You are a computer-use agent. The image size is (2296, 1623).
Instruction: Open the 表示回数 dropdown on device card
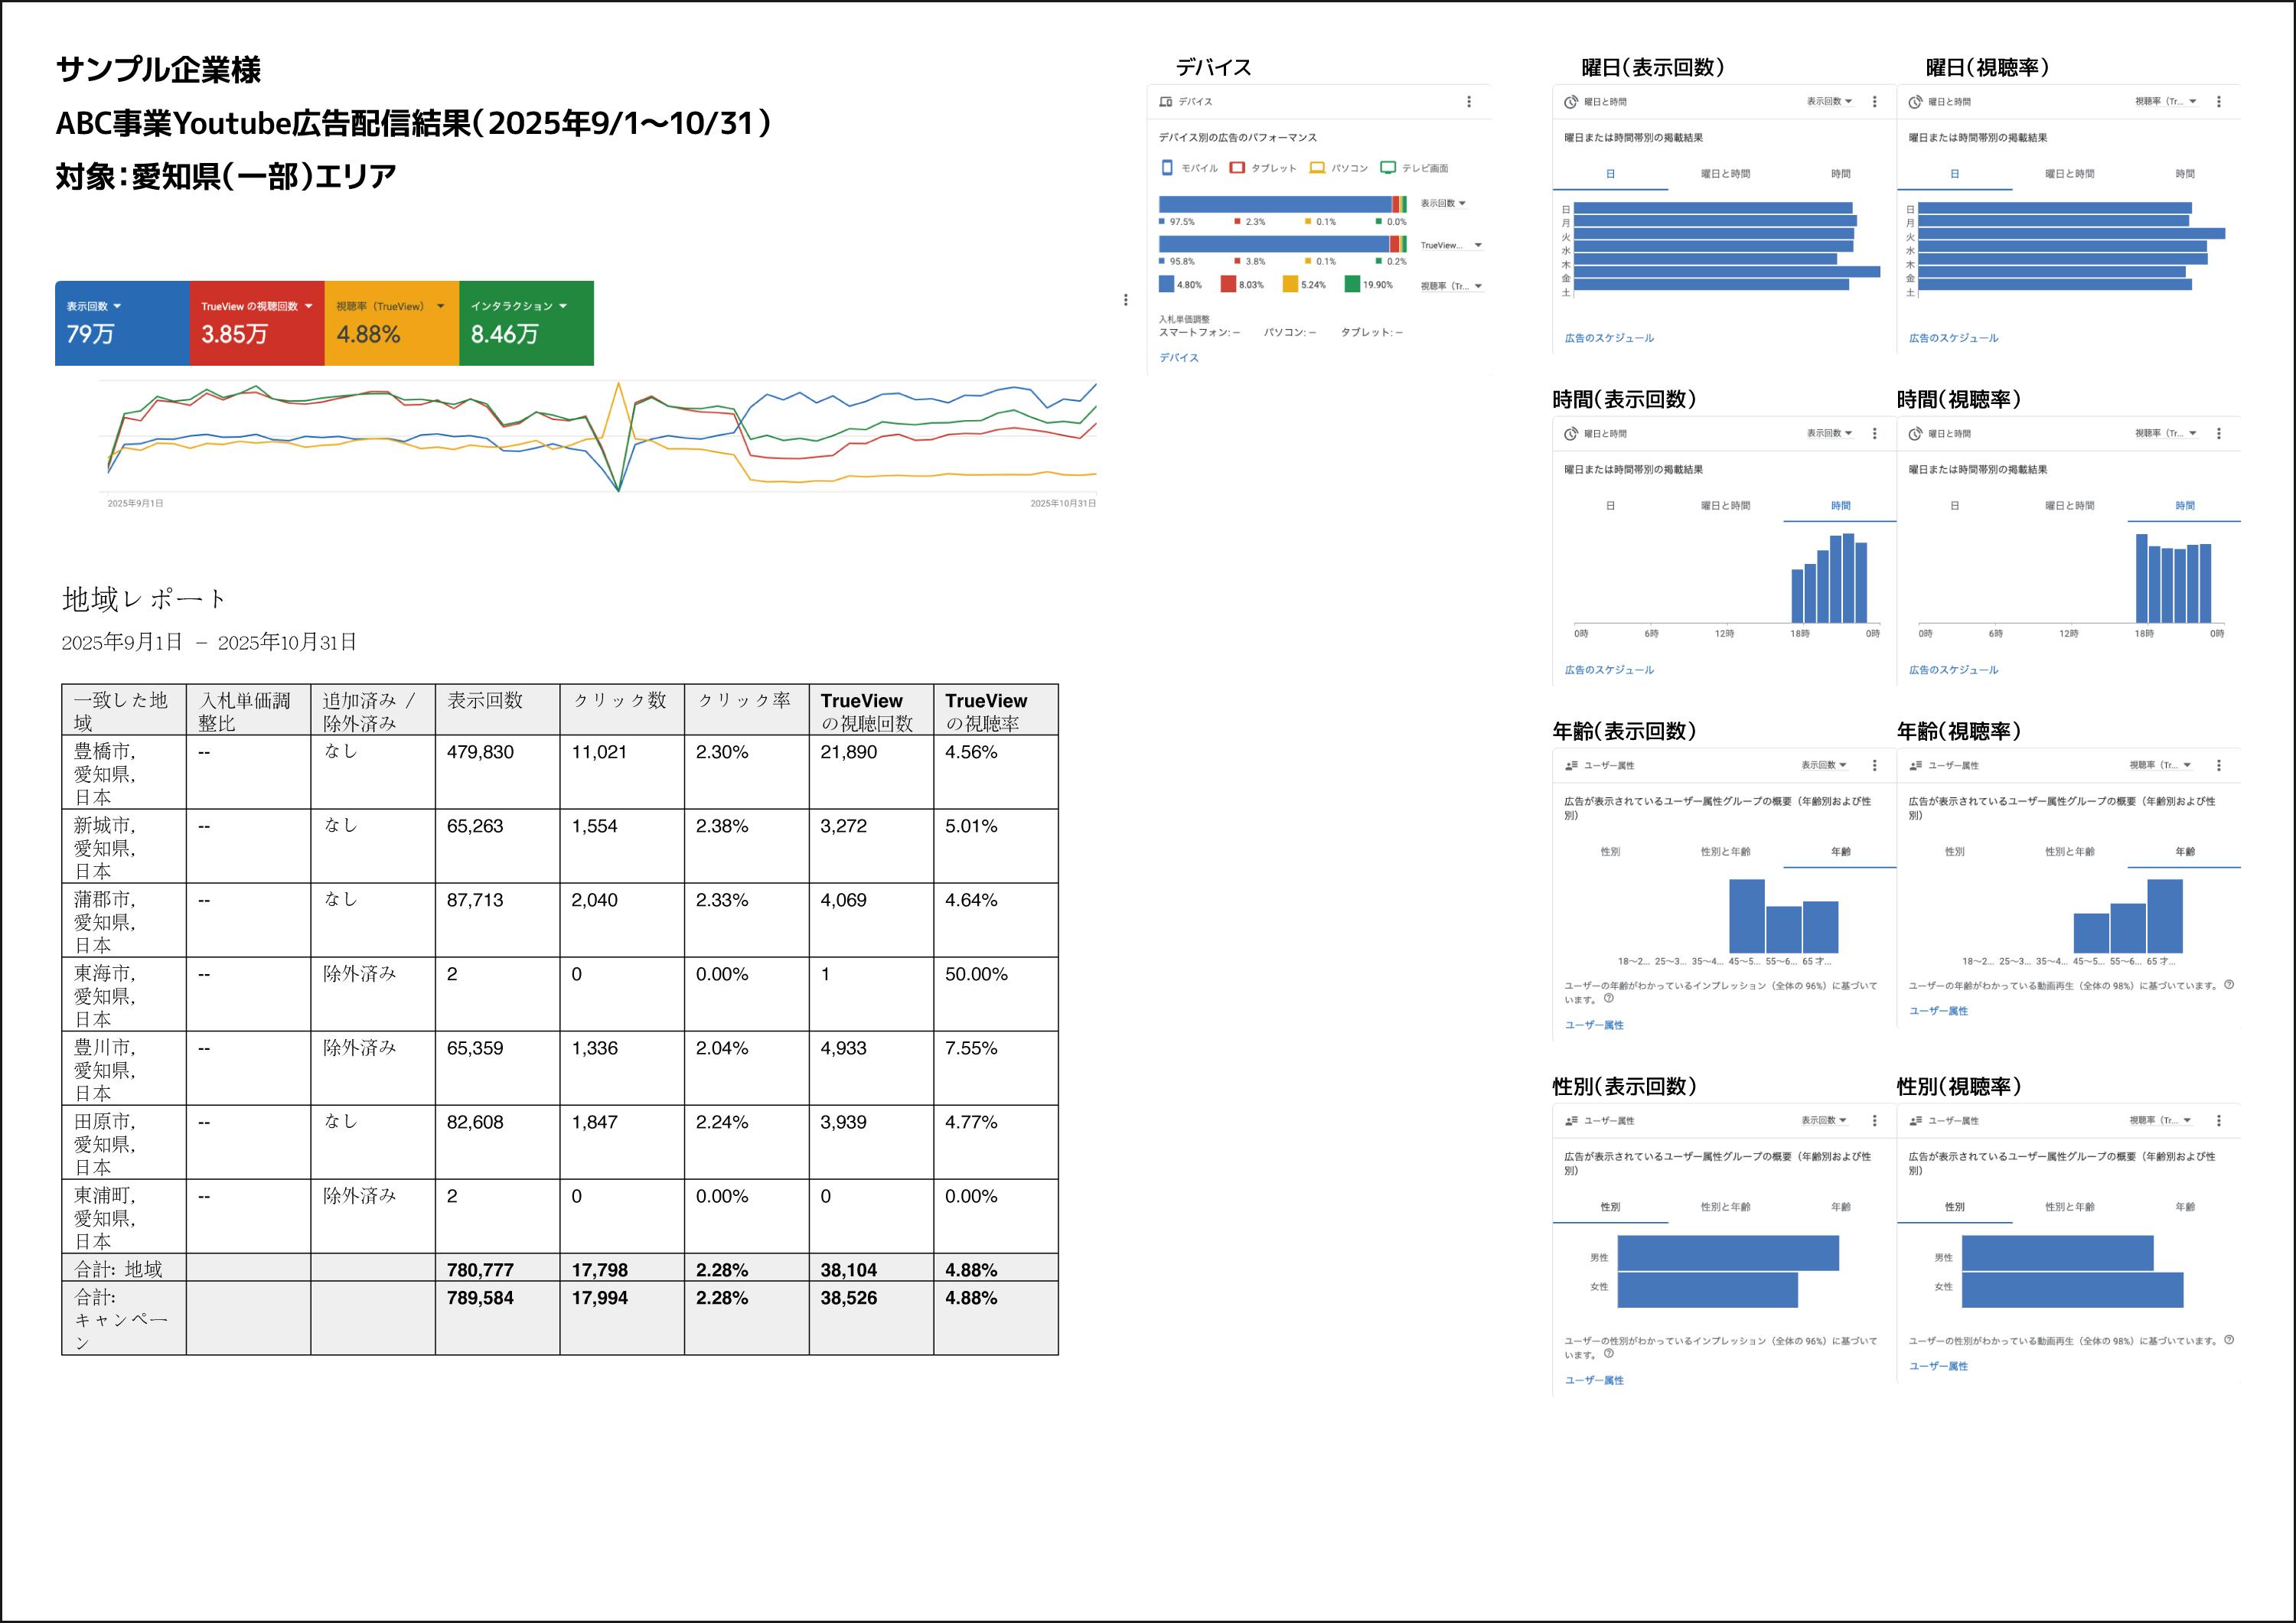[x=1445, y=203]
